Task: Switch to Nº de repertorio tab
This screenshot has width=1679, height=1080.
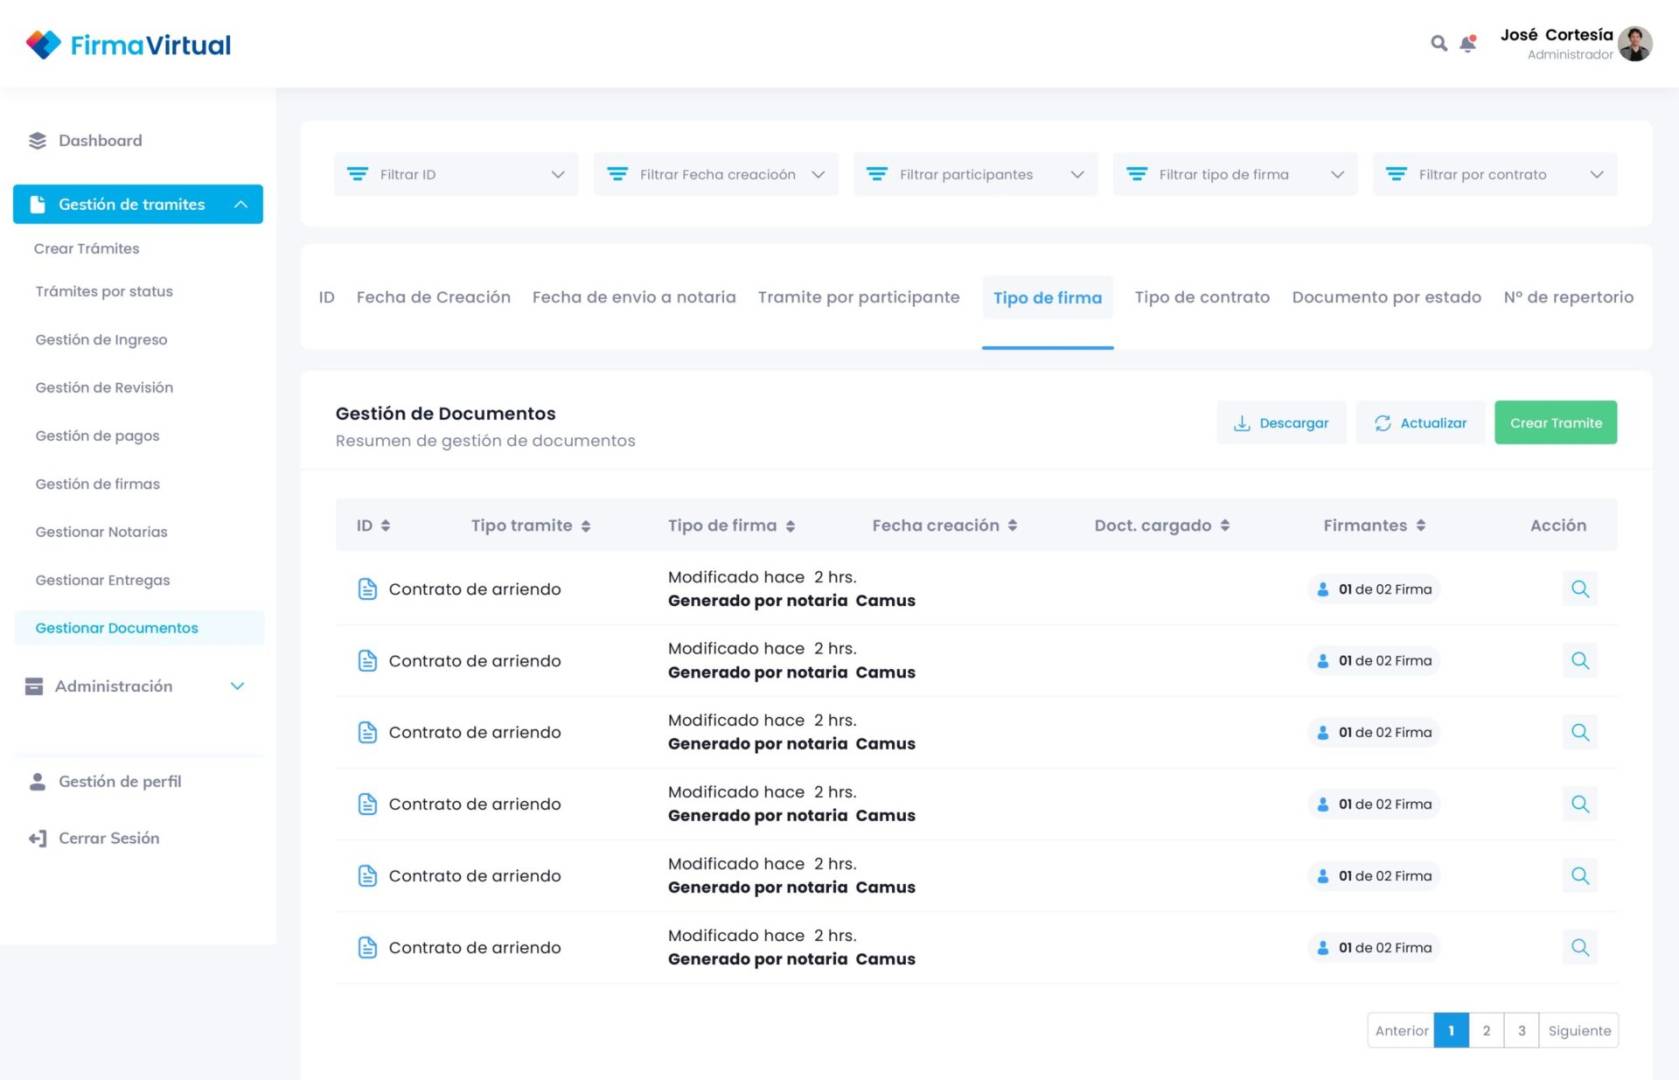Action: 1568,297
